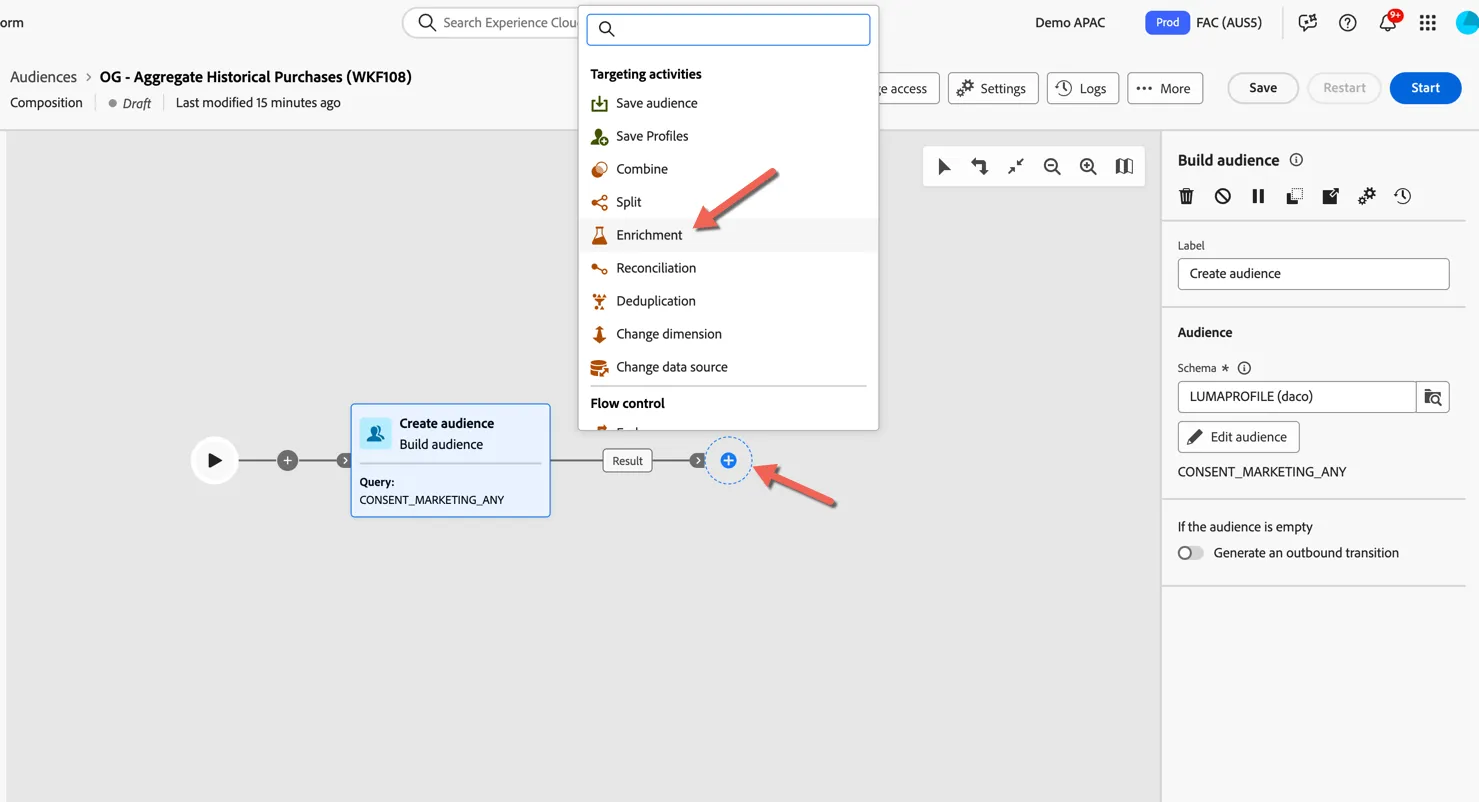Zoom in on the canvas

(1088, 167)
